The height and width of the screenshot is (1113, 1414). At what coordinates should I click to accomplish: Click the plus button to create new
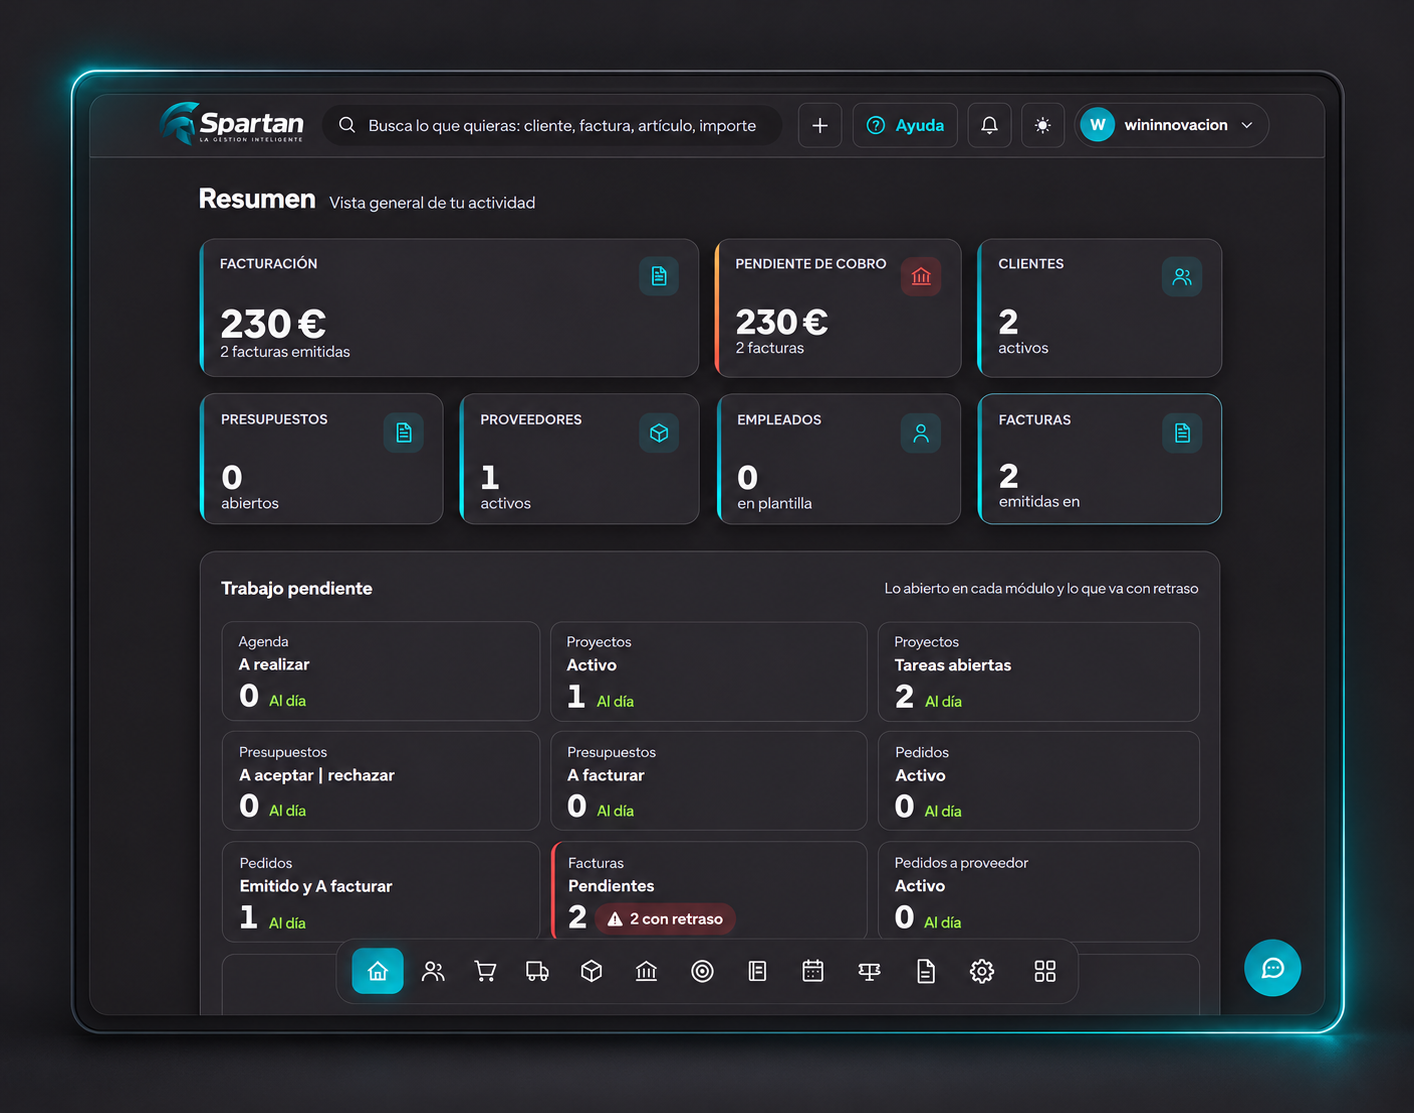[x=820, y=125]
